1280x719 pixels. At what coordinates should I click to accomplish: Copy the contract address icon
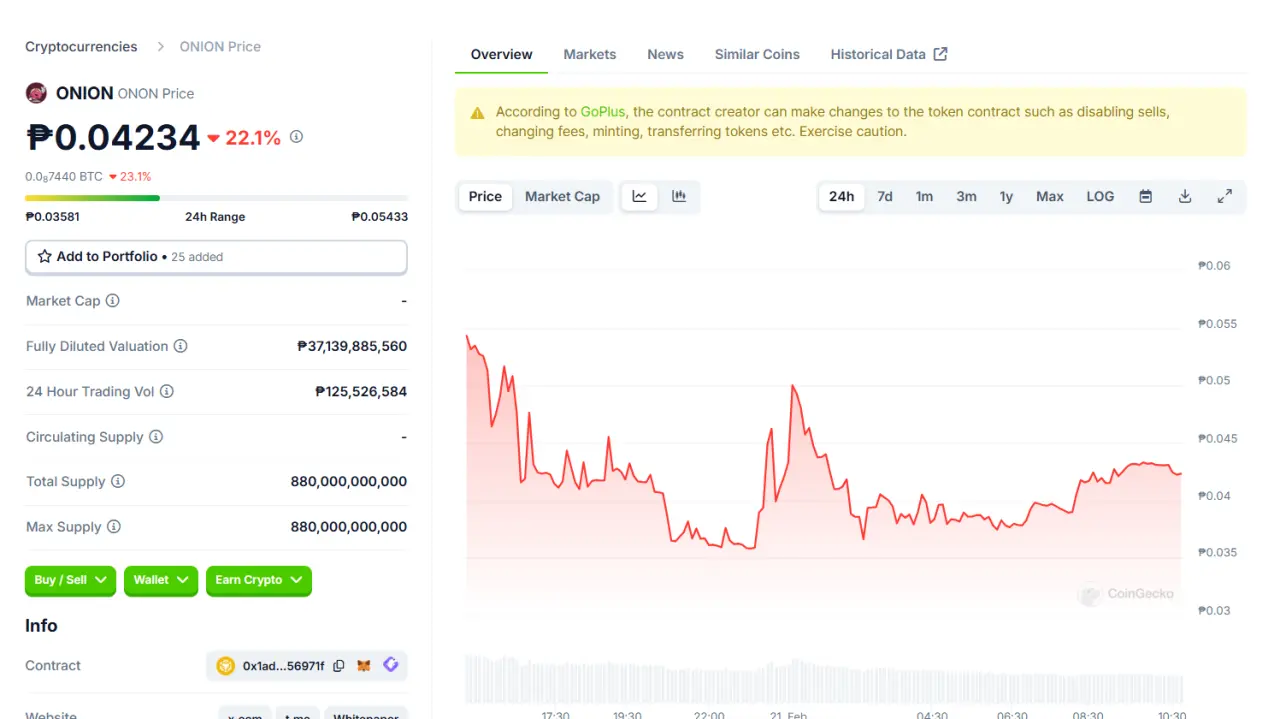(x=338, y=665)
